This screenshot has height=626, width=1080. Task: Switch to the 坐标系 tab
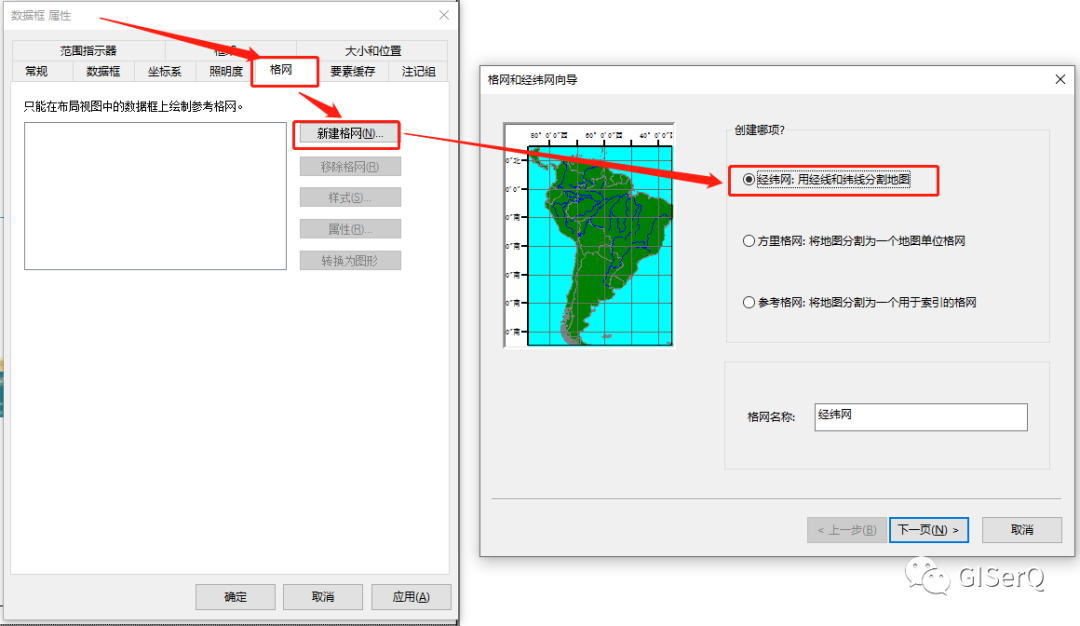(x=164, y=72)
